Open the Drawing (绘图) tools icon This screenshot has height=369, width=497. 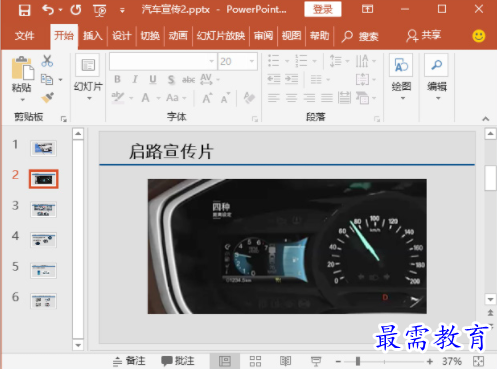(401, 65)
